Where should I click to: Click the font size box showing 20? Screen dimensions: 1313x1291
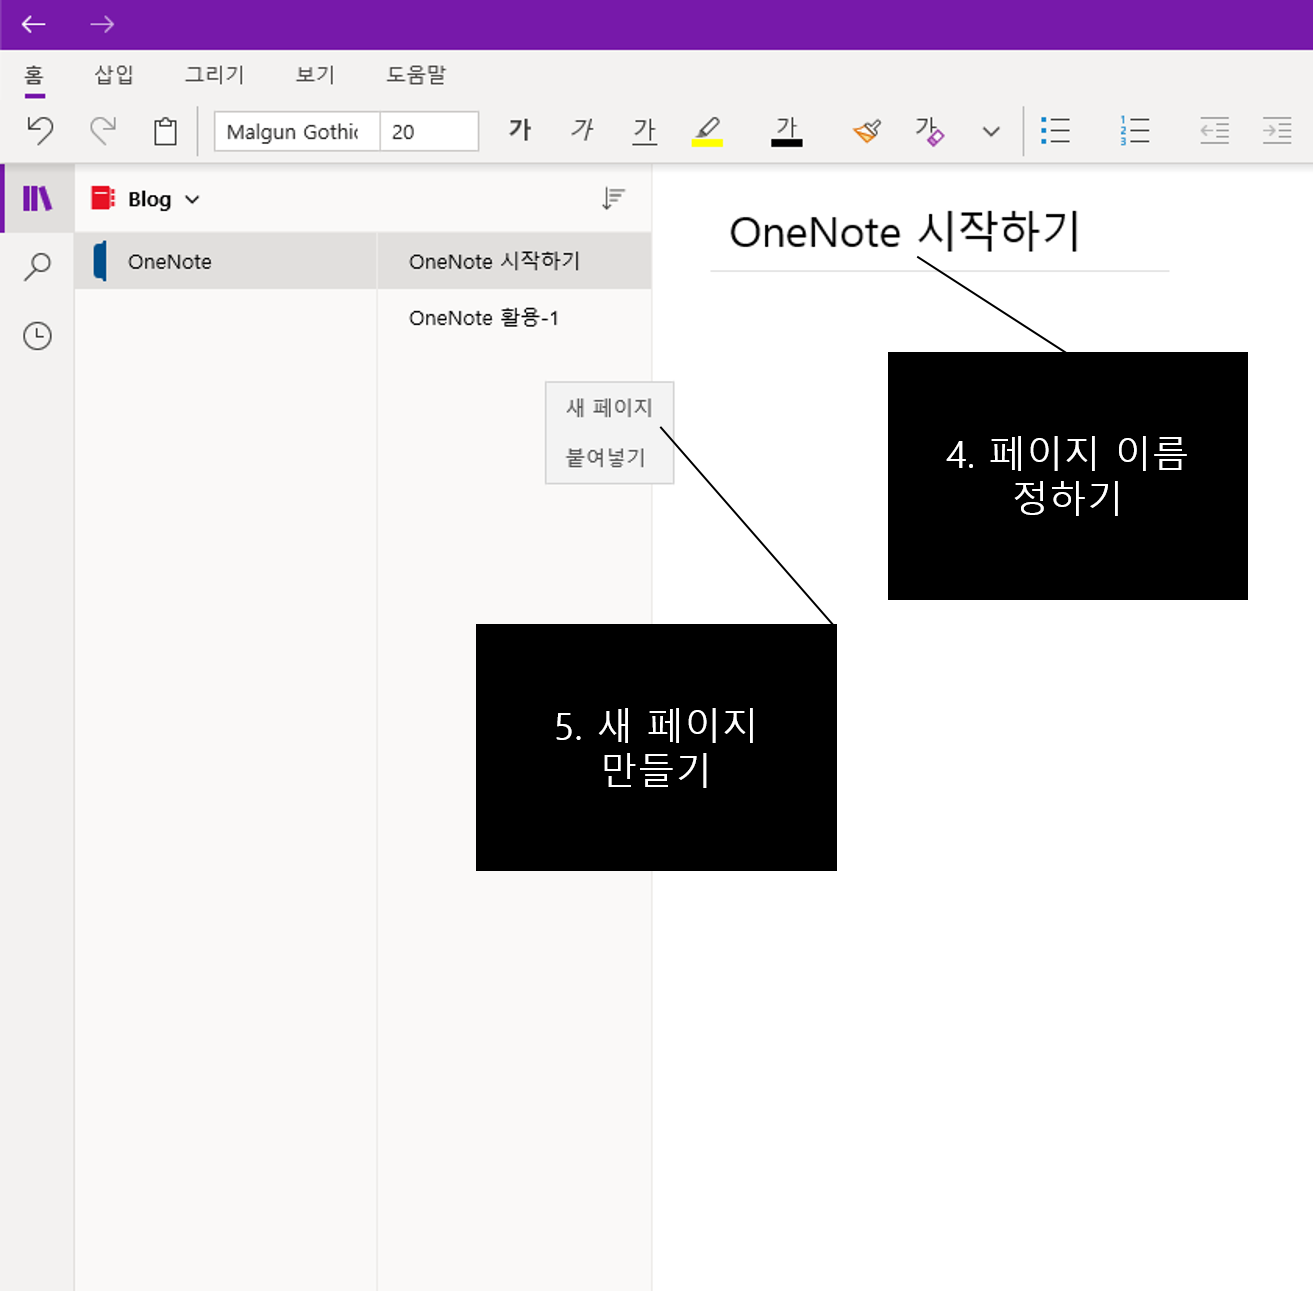pyautogui.click(x=429, y=131)
